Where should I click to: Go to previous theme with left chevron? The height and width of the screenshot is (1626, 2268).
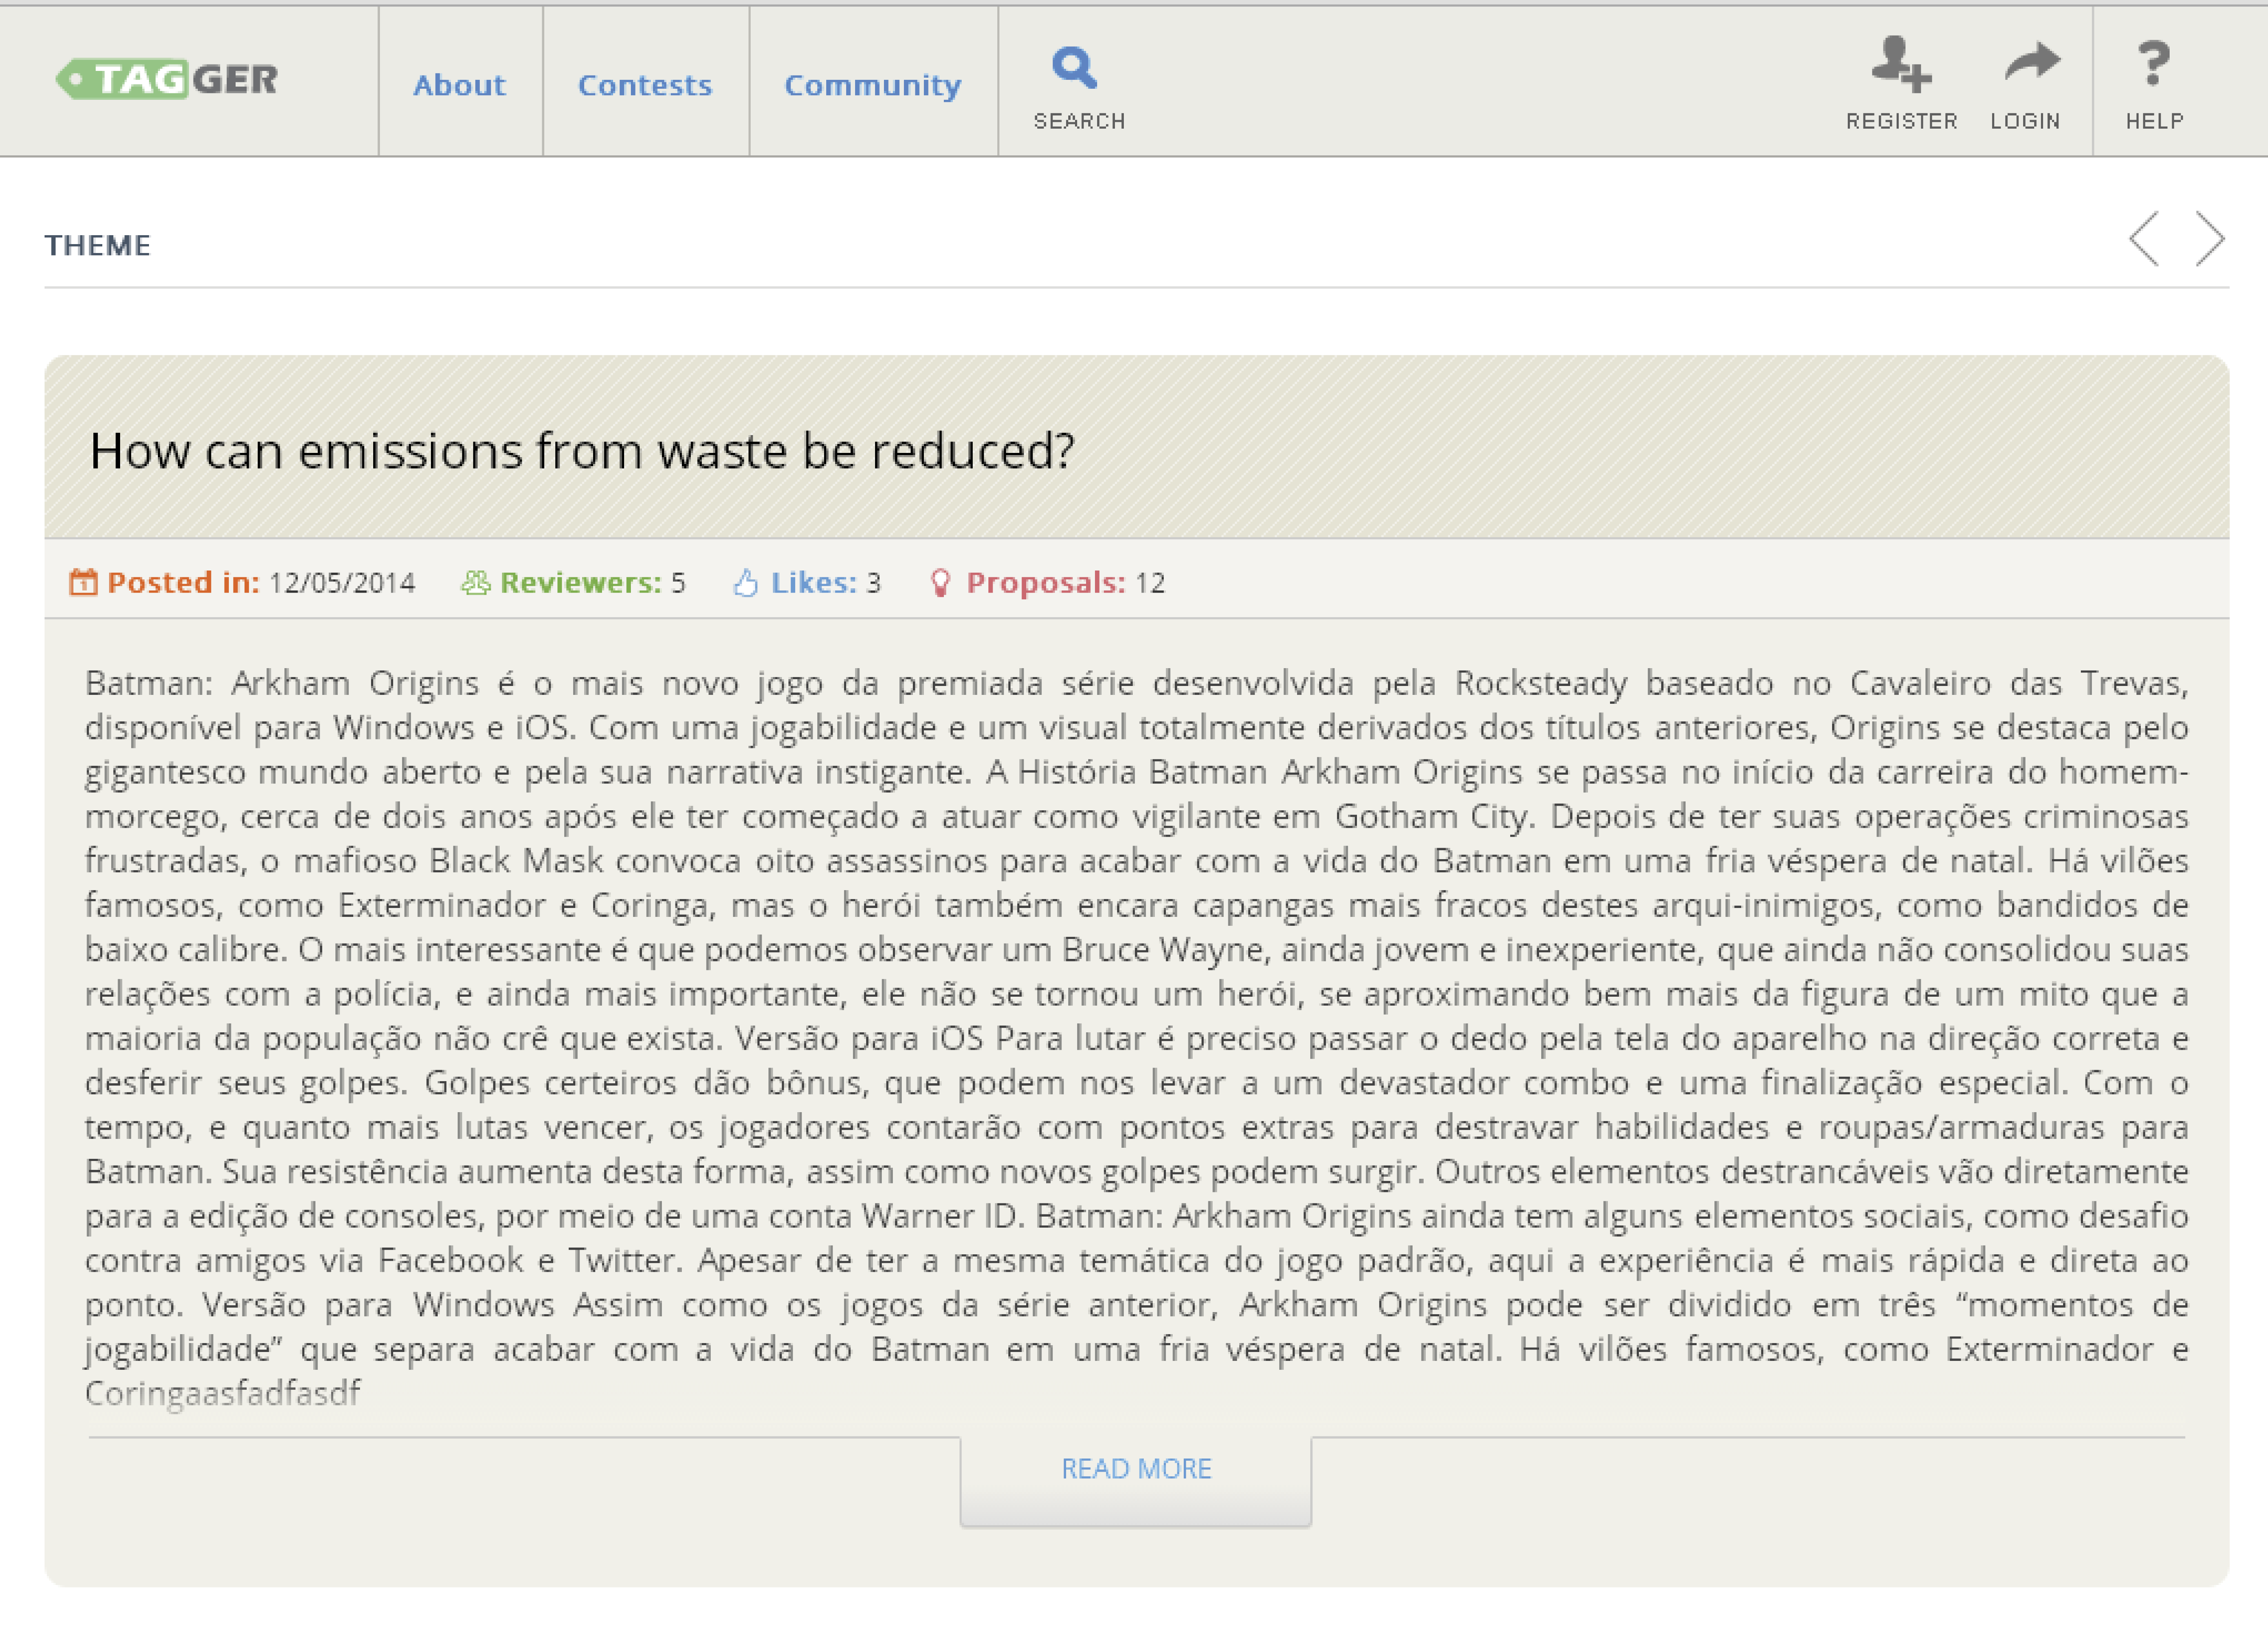(x=2144, y=239)
